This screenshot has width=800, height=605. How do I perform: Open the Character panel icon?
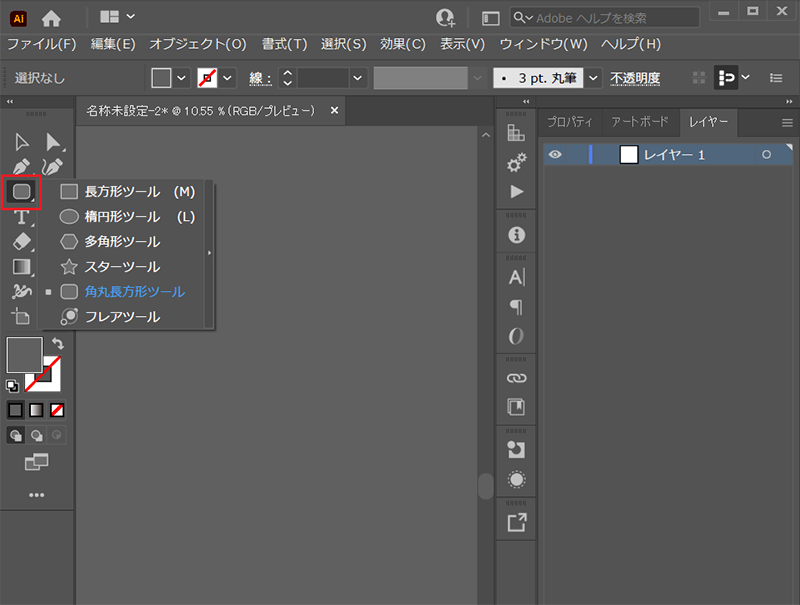pos(516,277)
